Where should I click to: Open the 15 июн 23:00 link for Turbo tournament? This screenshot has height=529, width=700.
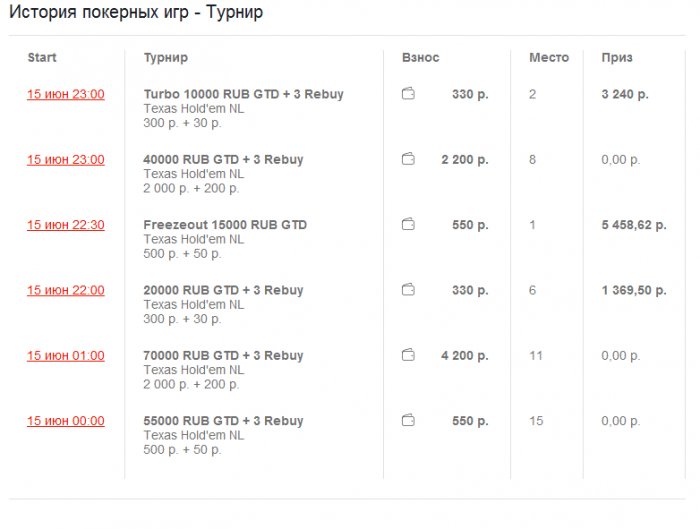[x=66, y=94]
